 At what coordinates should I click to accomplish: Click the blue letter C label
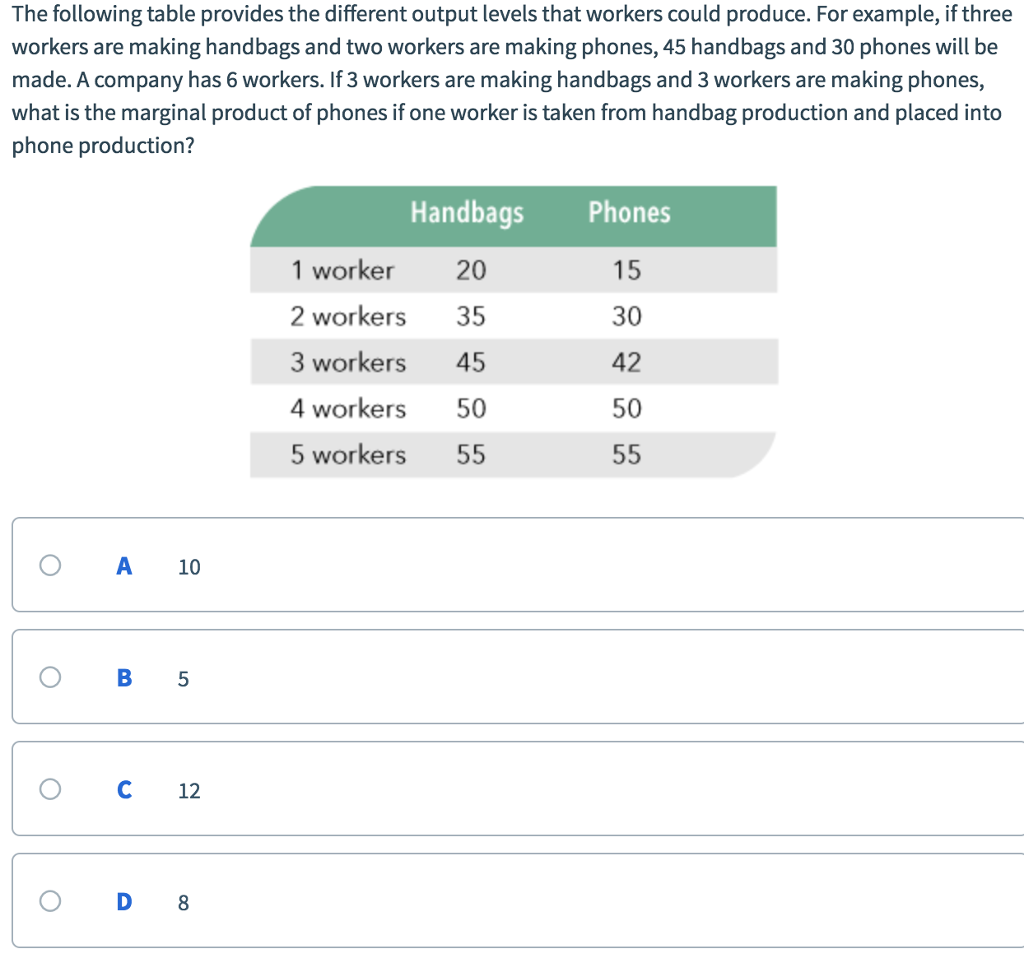(123, 790)
